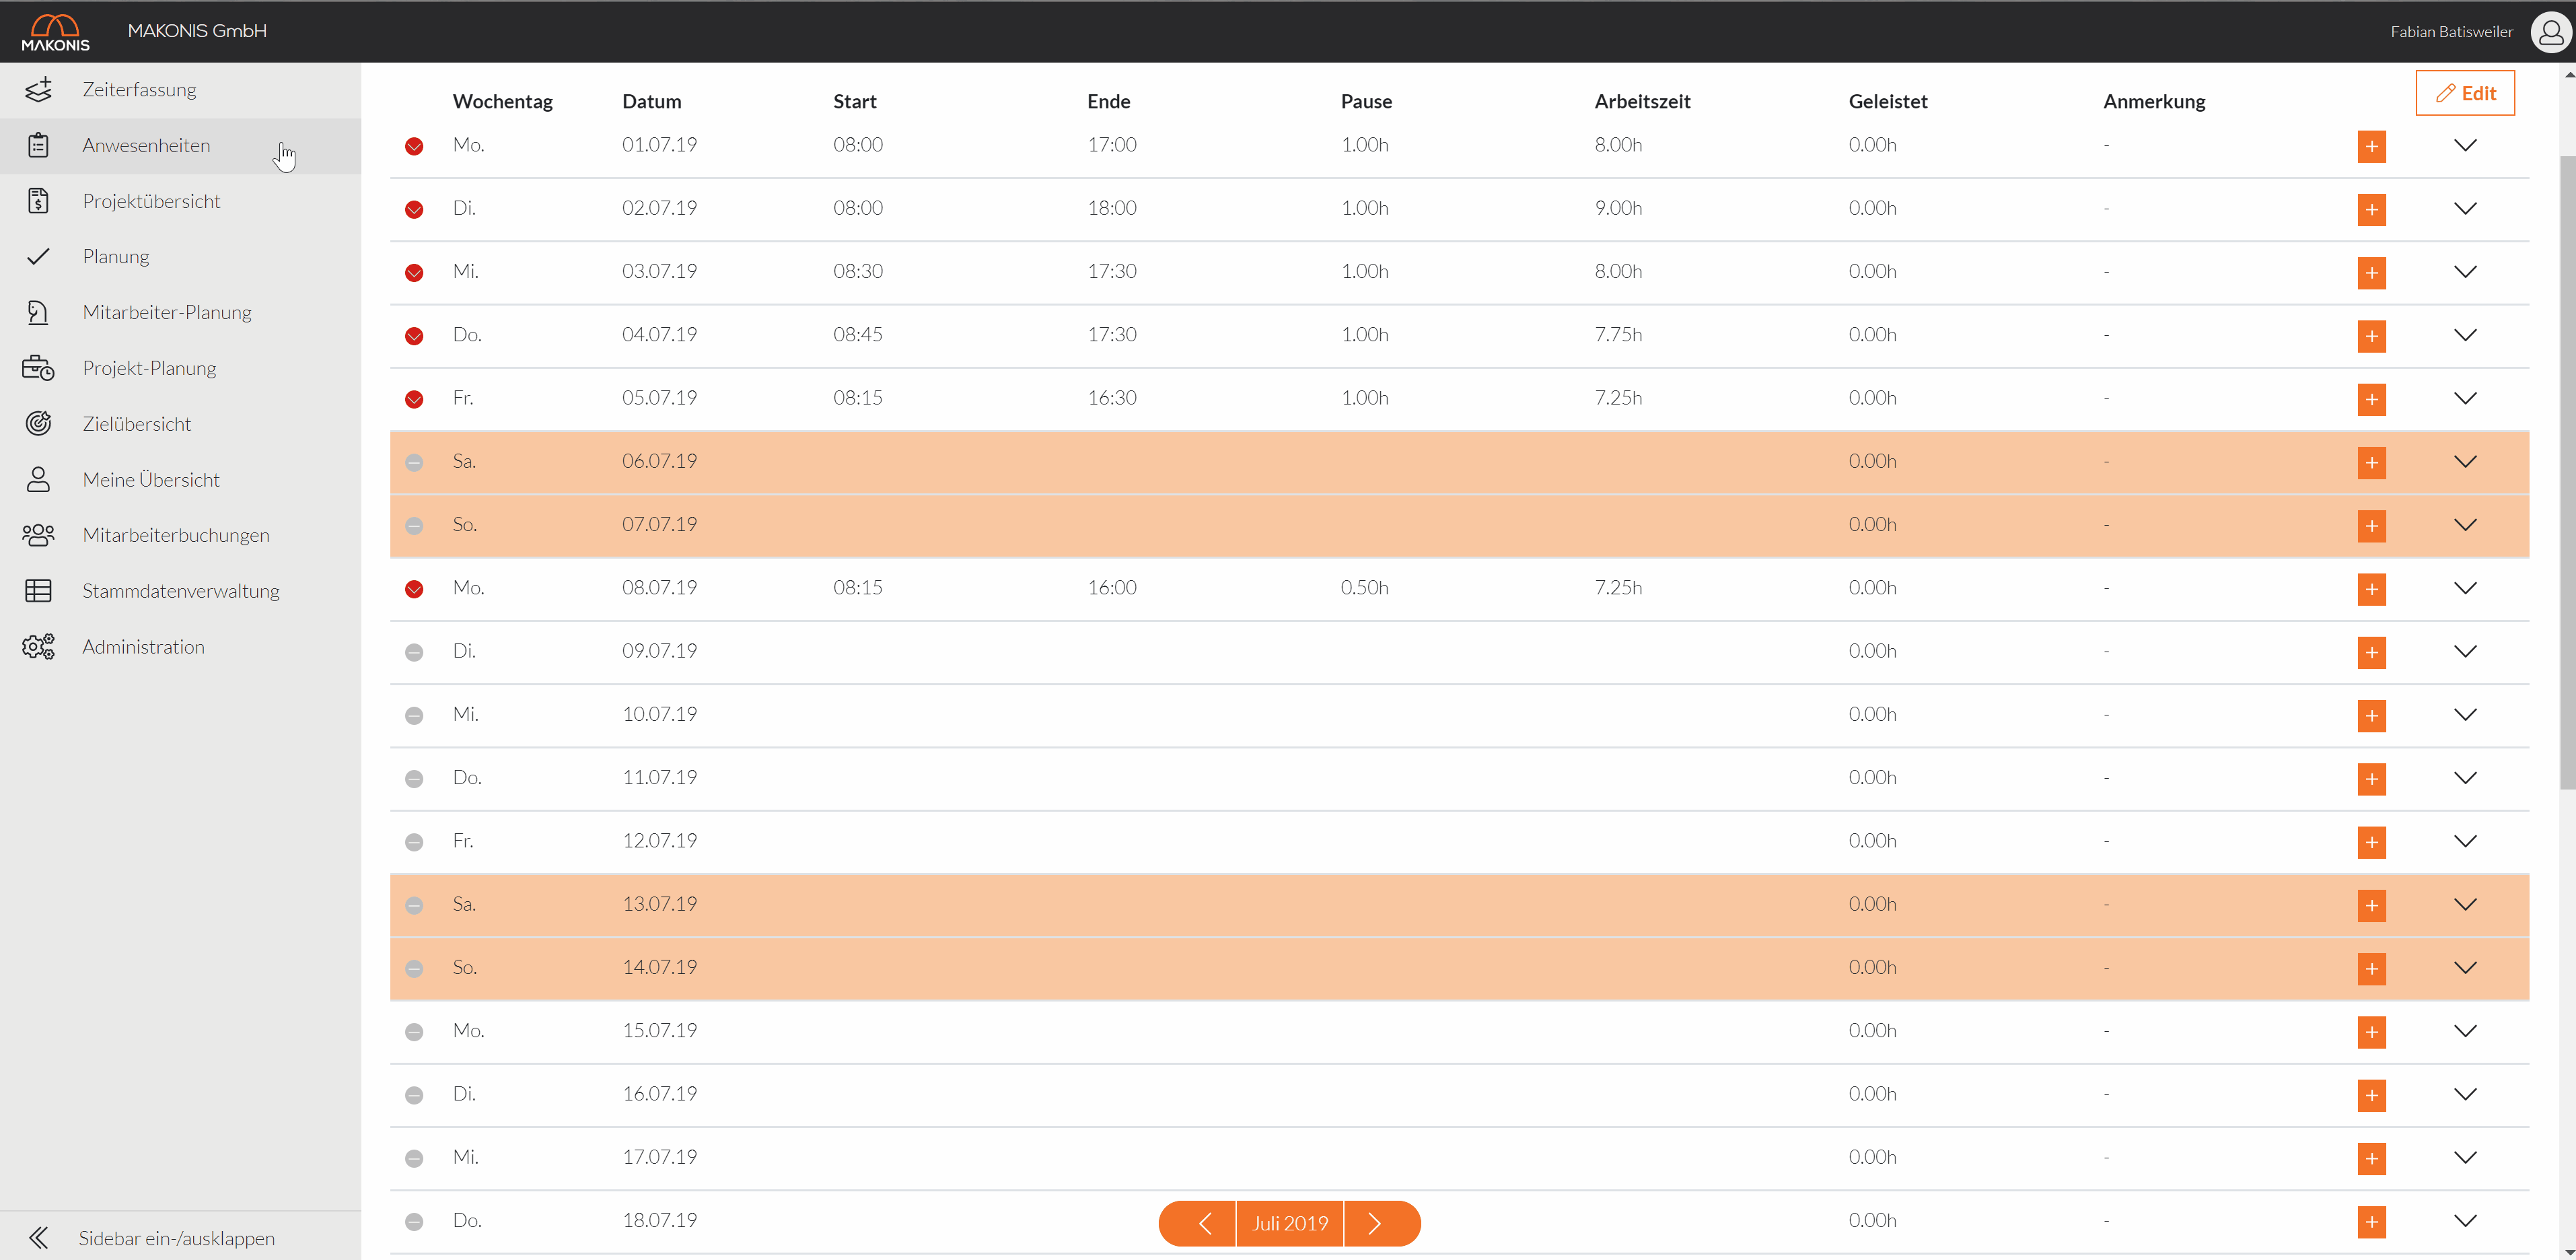The height and width of the screenshot is (1260, 2576).
Task: Click the Zielübersicht target icon
Action: [38, 423]
